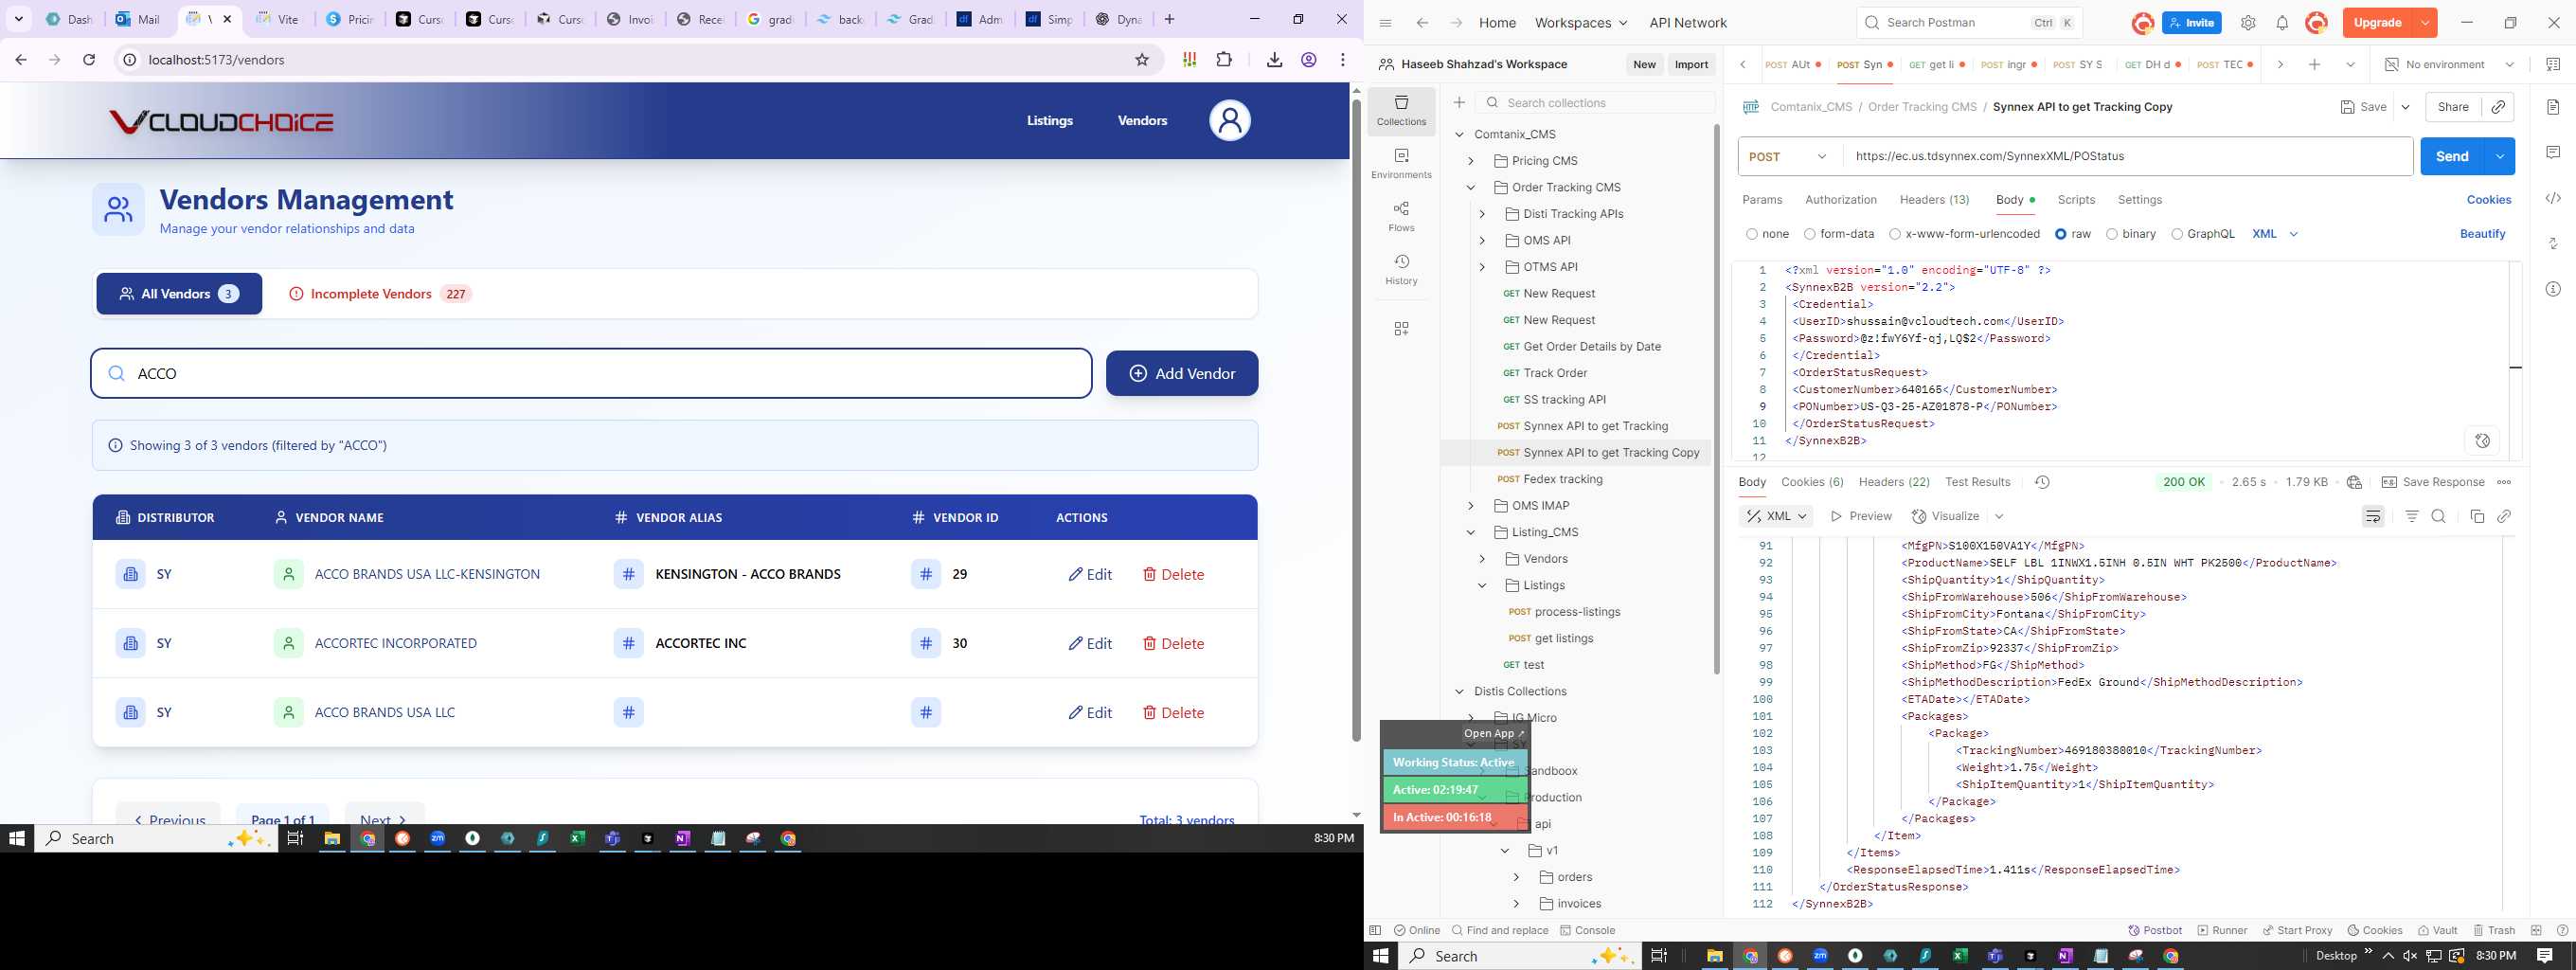This screenshot has width=2576, height=970.
Task: Open Environments sidebar in Postman
Action: click(1401, 163)
